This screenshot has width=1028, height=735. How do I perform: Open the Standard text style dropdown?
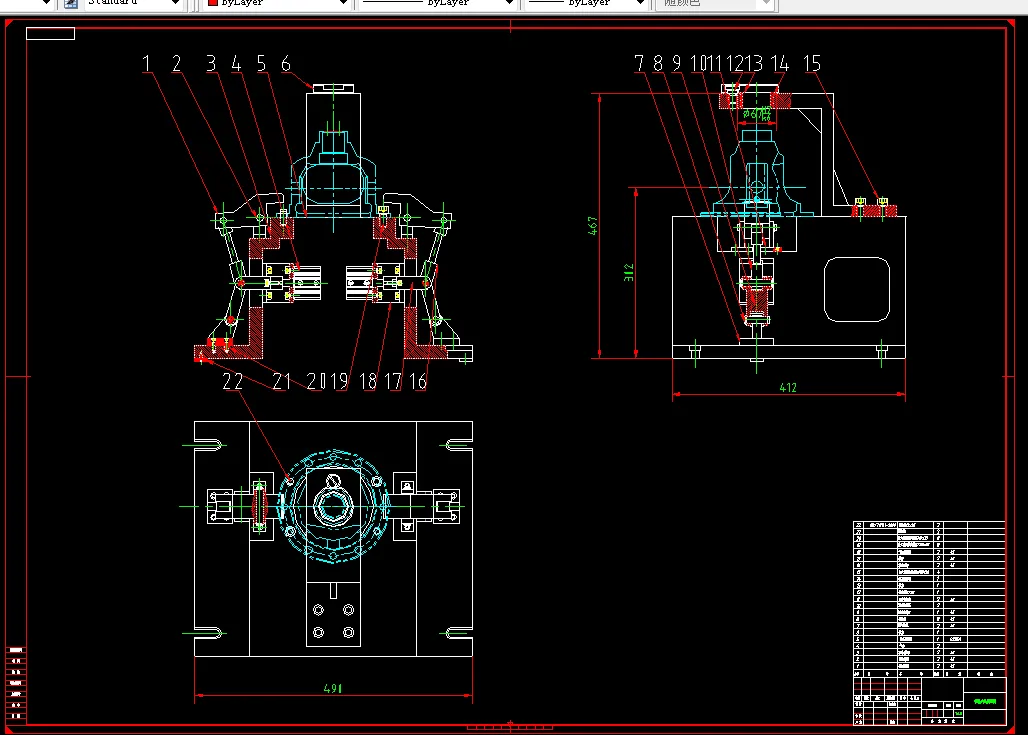click(175, 3)
